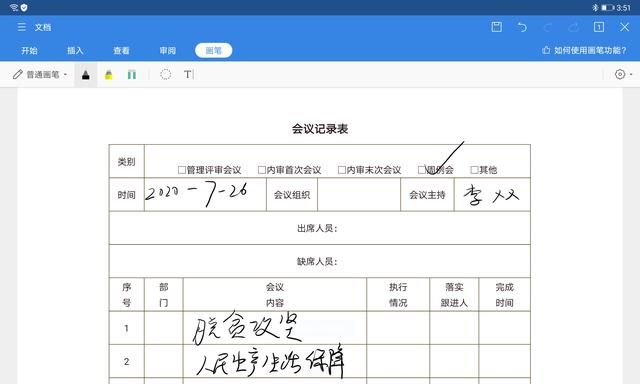Expand the 普通画笔 pen type dropdown
The height and width of the screenshot is (384, 640).
click(40, 74)
